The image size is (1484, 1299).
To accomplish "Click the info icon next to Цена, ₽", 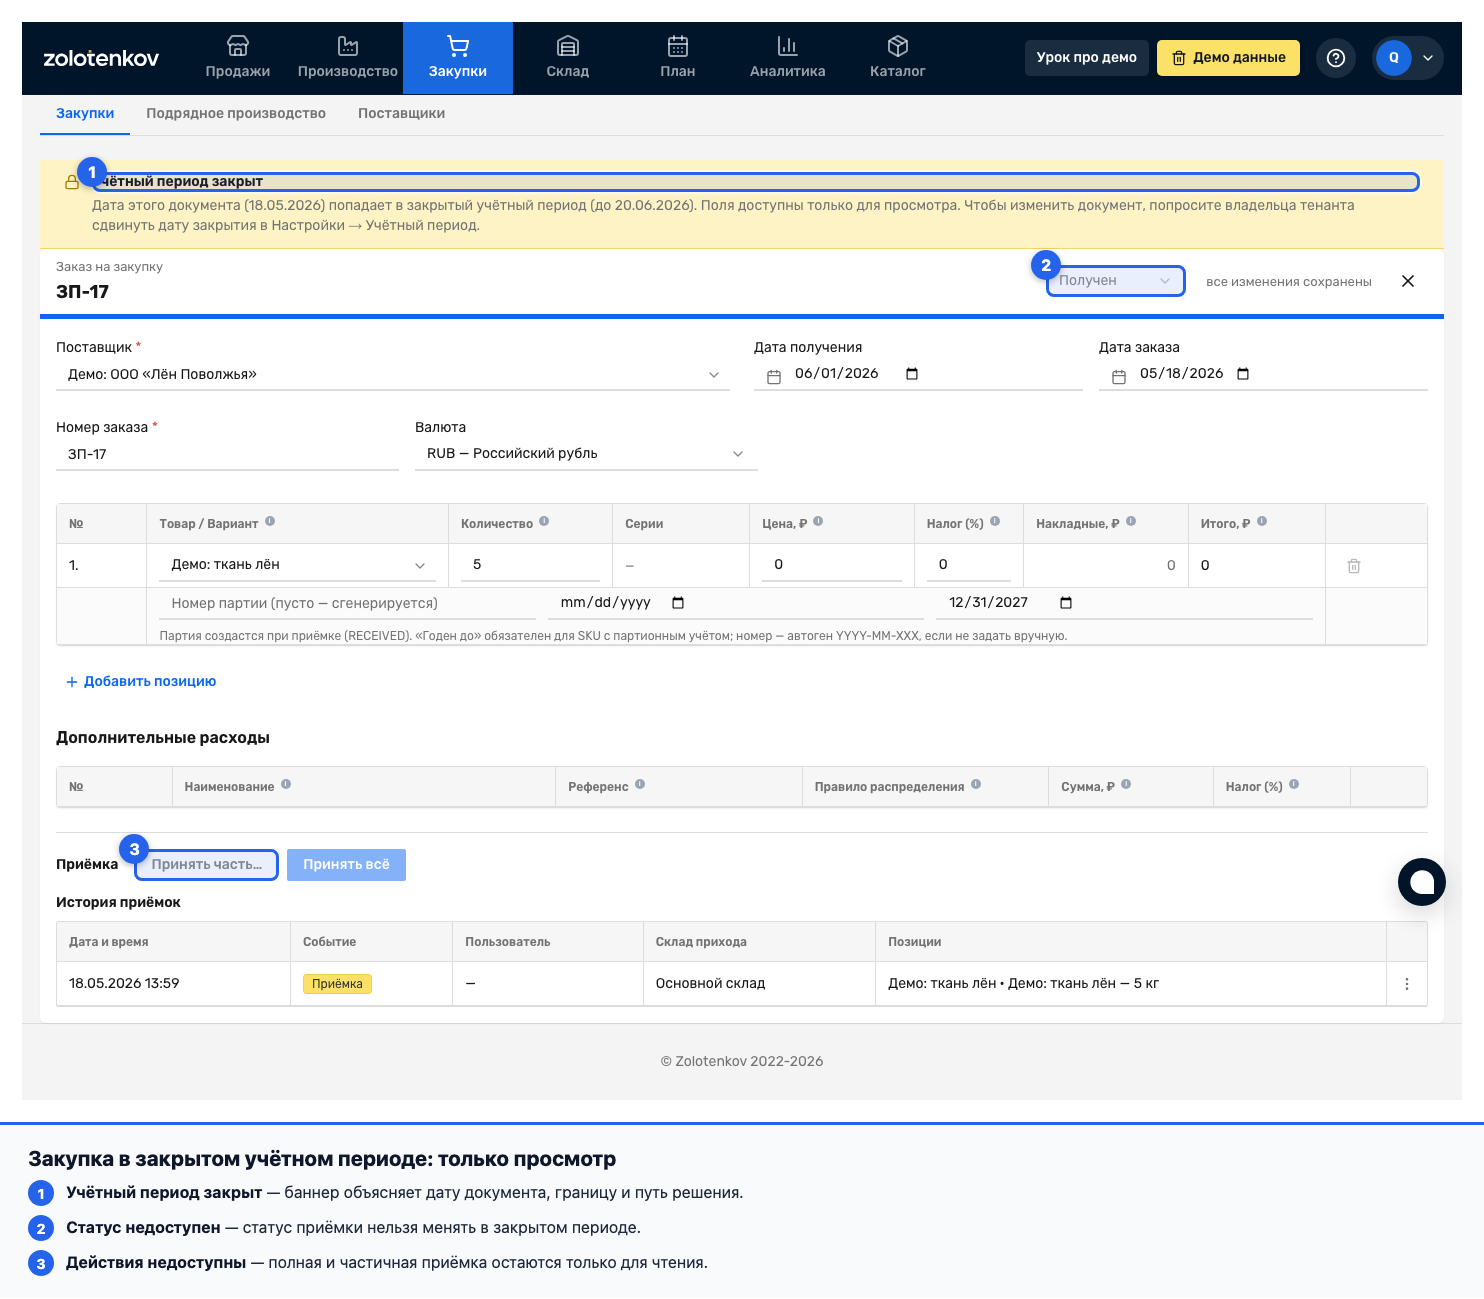I will click(x=818, y=522).
